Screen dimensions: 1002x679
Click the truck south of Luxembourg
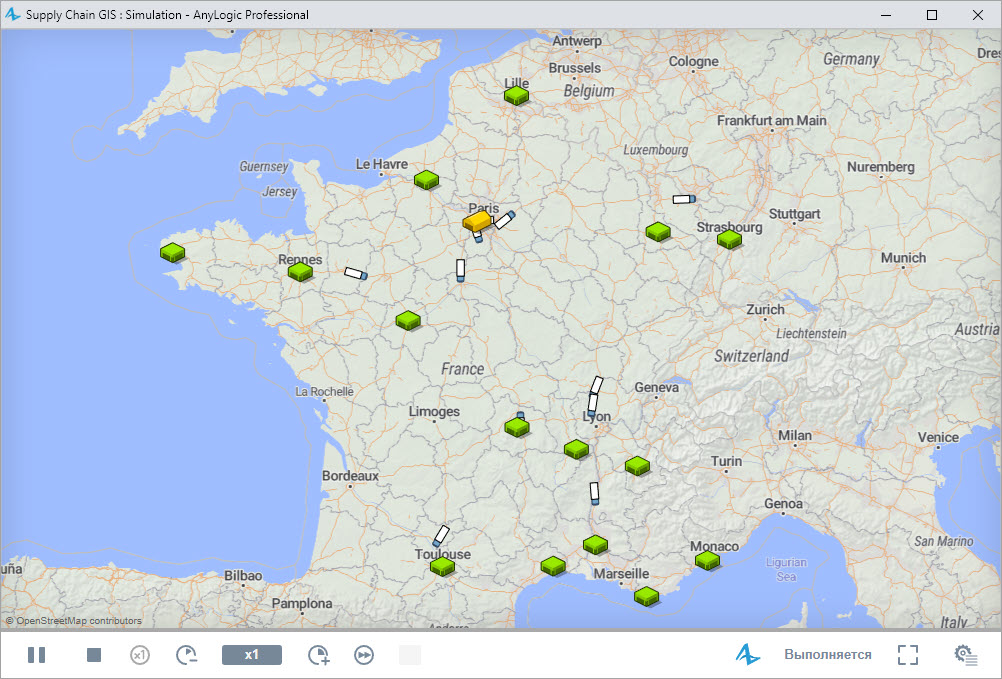tap(684, 199)
